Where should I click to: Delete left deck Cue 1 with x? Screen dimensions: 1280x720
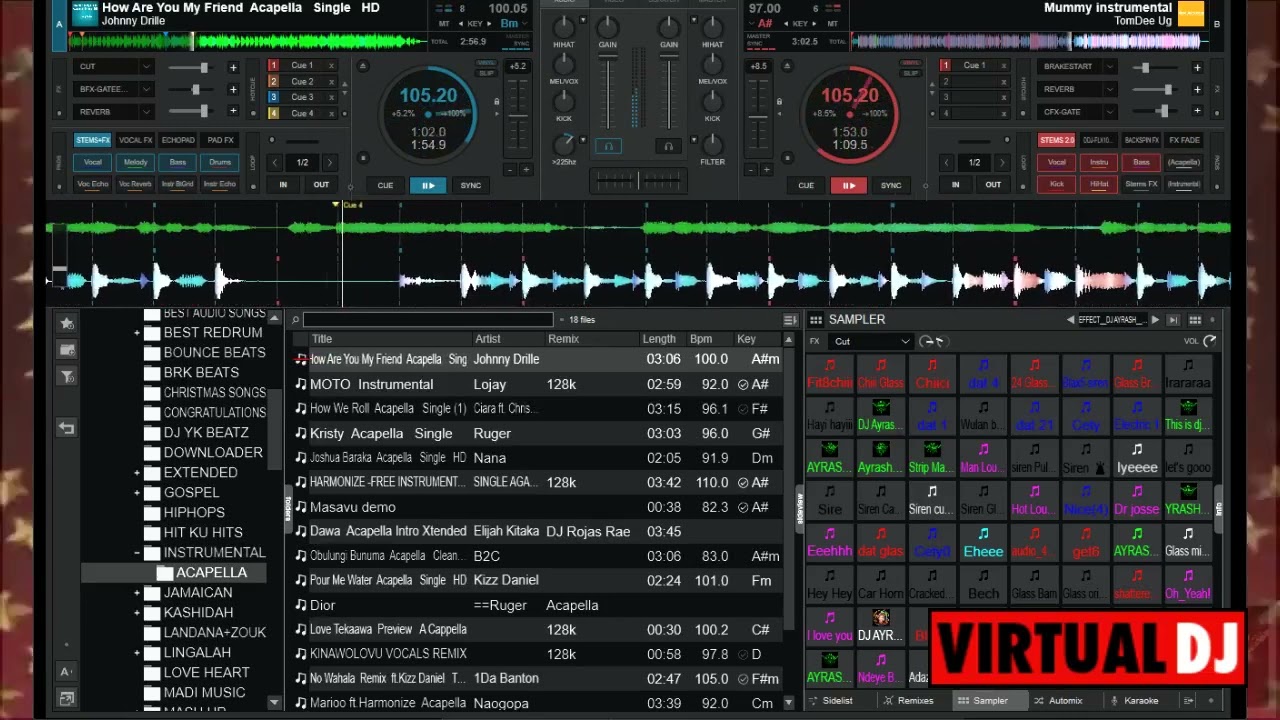coord(331,66)
